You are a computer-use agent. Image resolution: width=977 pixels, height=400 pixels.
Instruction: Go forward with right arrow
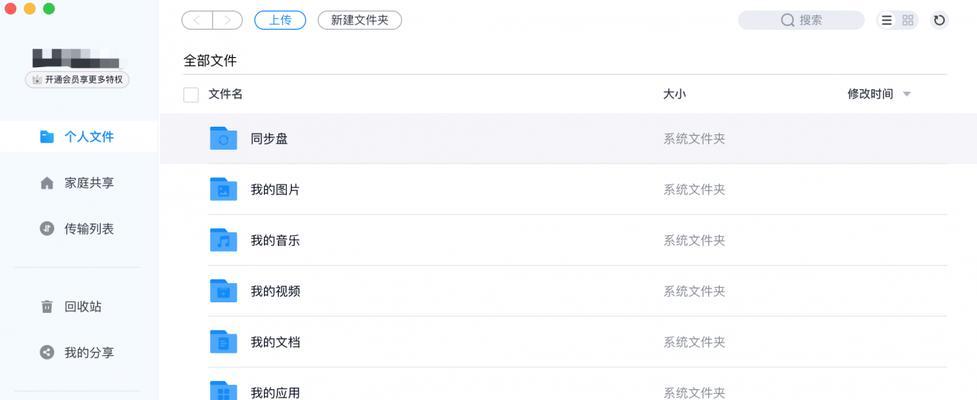228,20
